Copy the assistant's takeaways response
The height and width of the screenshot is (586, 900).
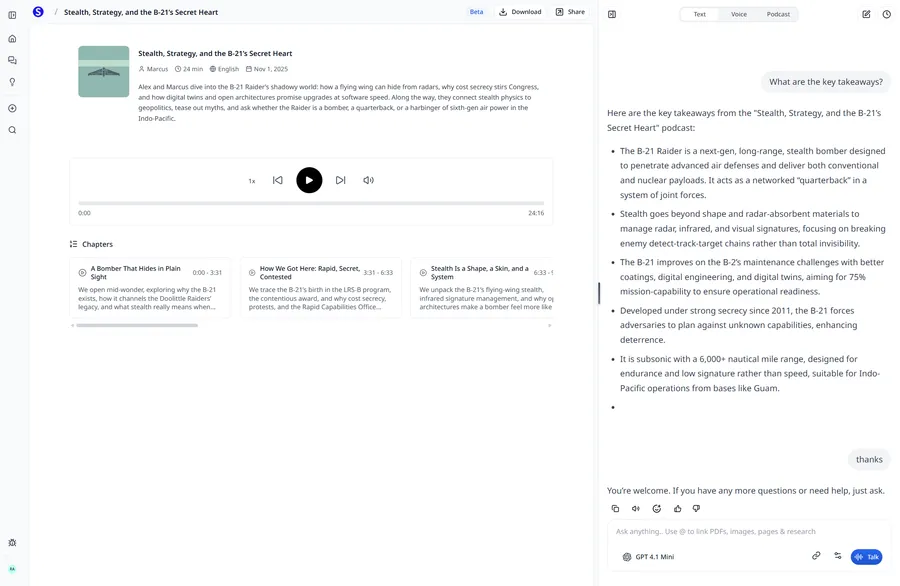(x=614, y=508)
